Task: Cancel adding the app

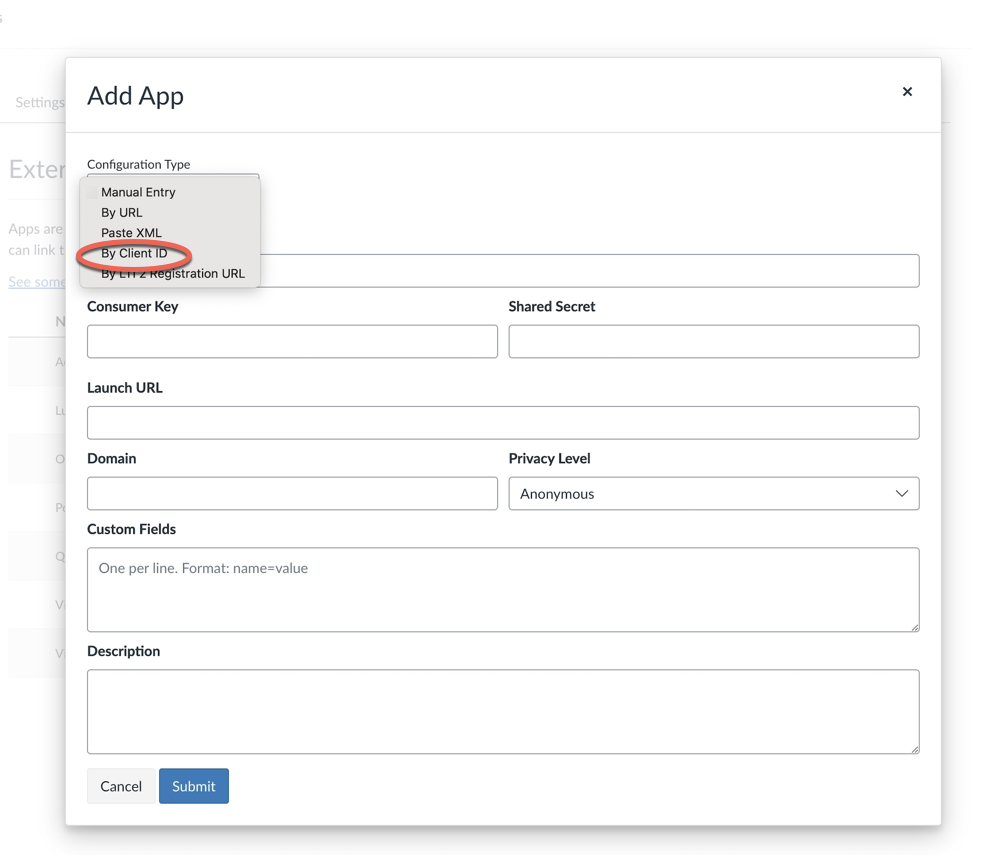Action: click(x=120, y=786)
